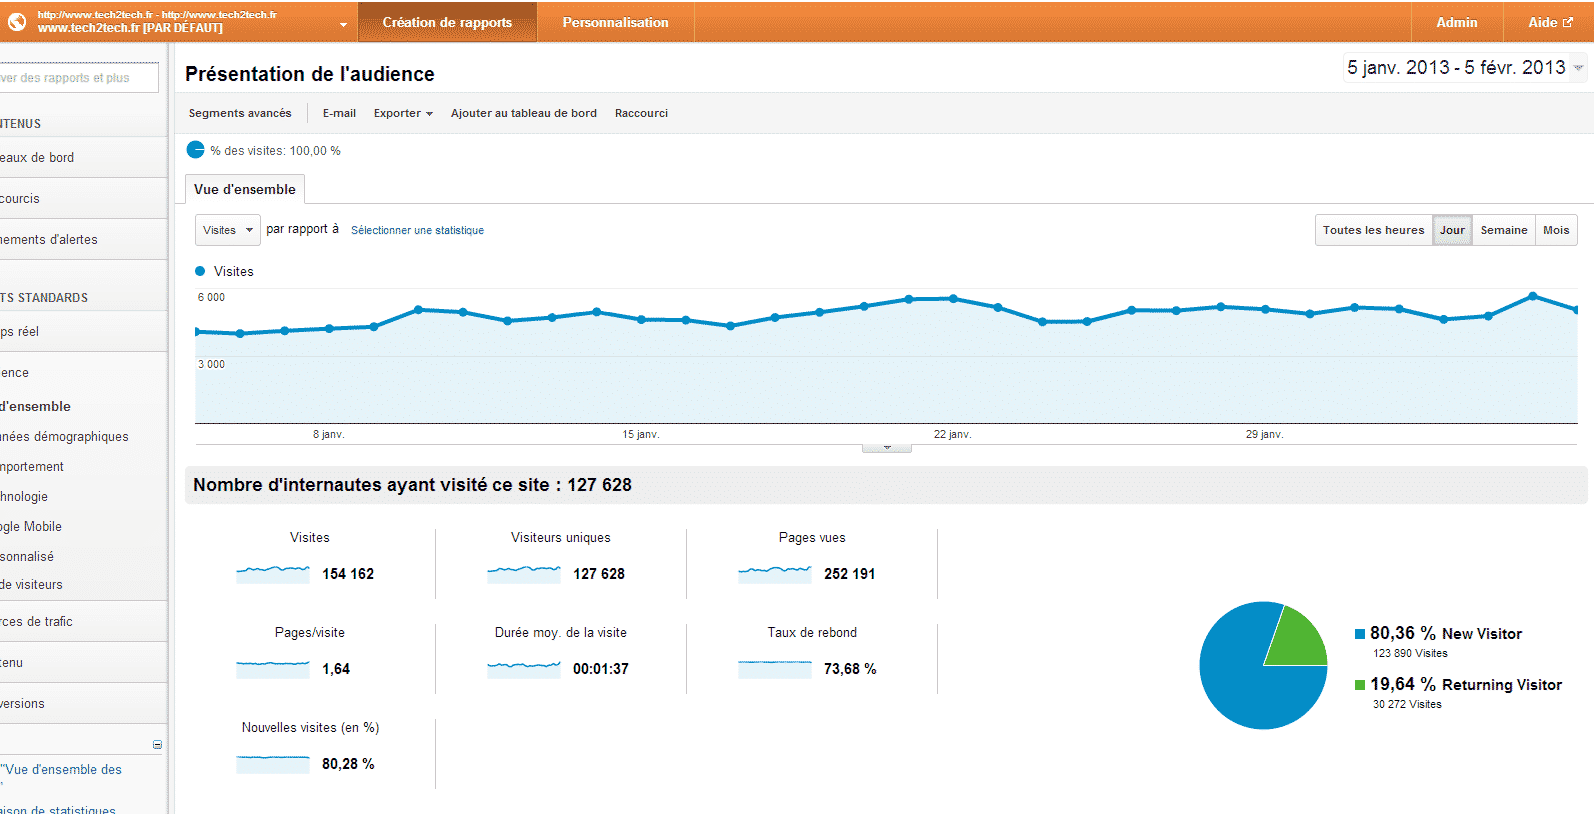Switch graph granularity to Semaine
This screenshot has height=814, width=1594.
(1503, 230)
